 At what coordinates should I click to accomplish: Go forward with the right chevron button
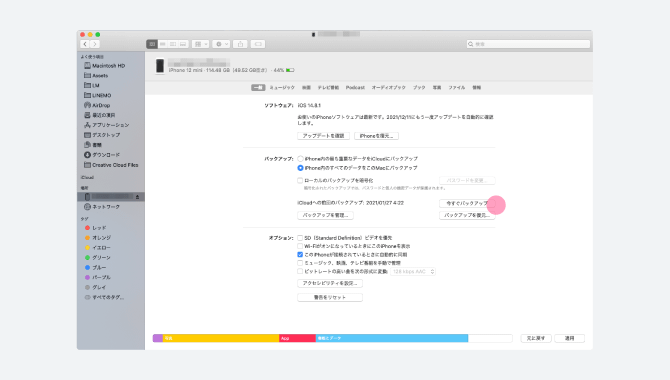(x=95, y=44)
